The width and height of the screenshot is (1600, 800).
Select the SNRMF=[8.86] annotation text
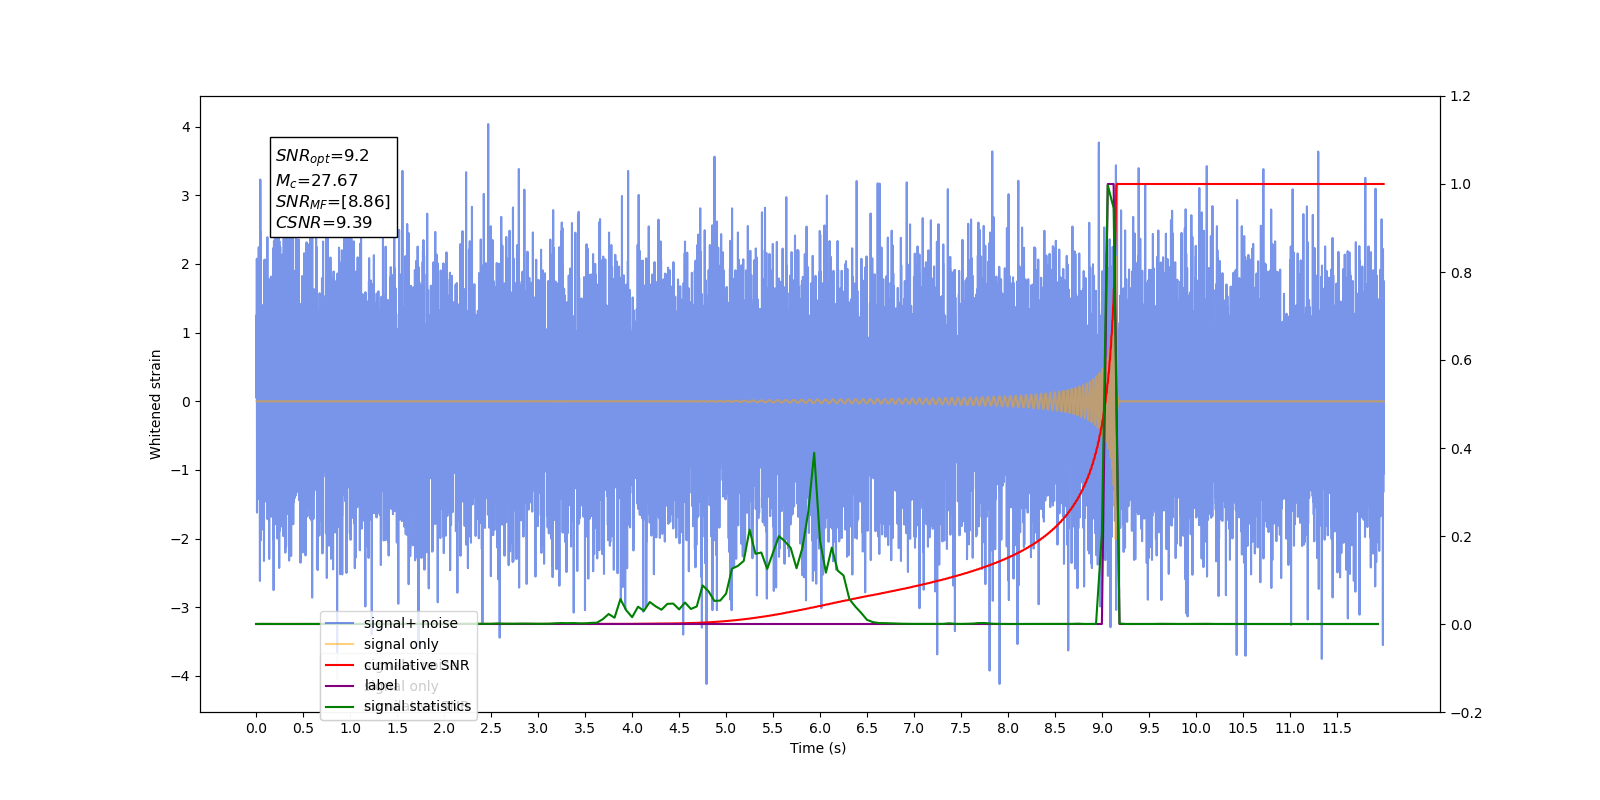coord(333,202)
